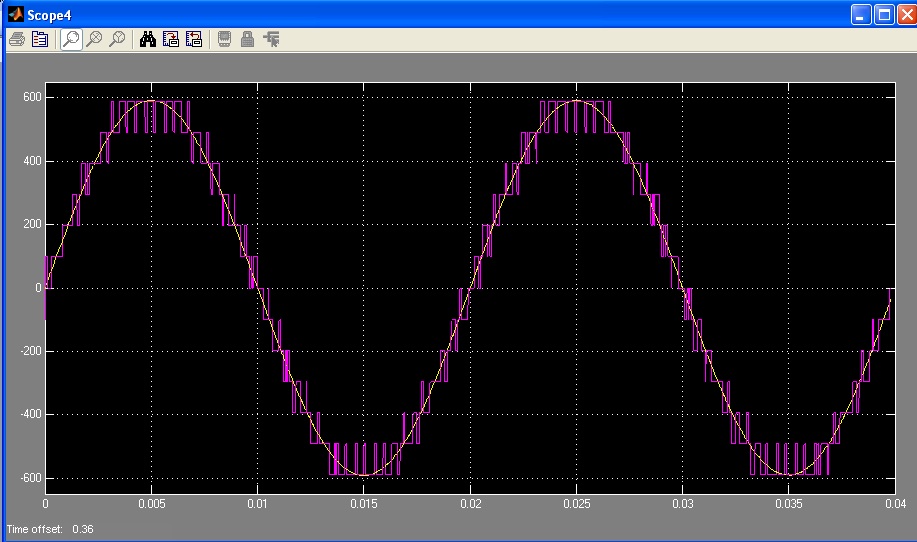917x542 pixels.
Task: Click the 600 y-axis tick label
Action: click(33, 97)
